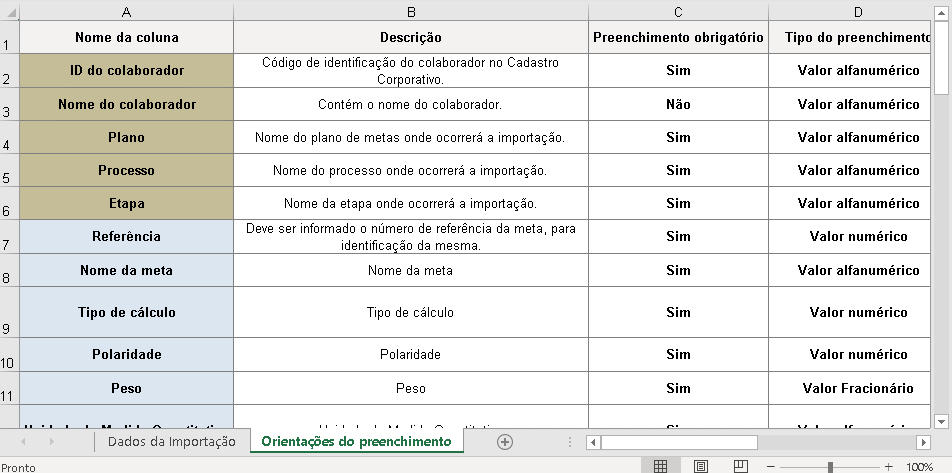Click horizontal scrollbar right arrow
The image size is (952, 473).
point(923,442)
